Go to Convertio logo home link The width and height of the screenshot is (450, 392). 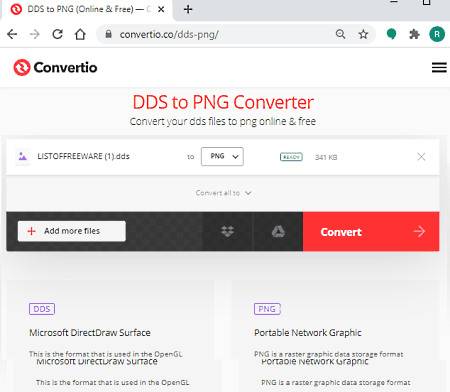[55, 67]
